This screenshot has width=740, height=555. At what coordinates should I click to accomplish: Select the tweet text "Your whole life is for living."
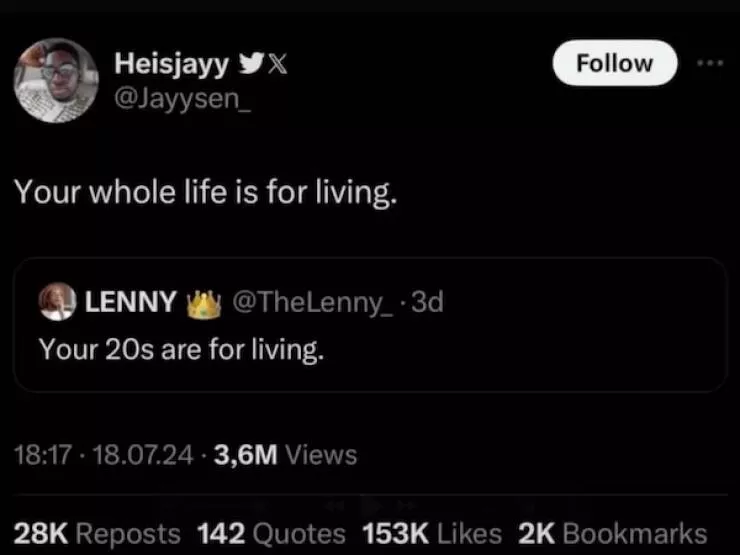205,193
